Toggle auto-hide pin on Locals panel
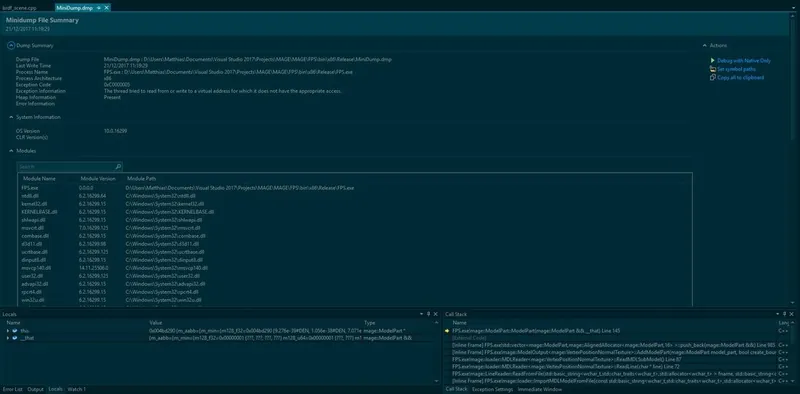 (429, 314)
